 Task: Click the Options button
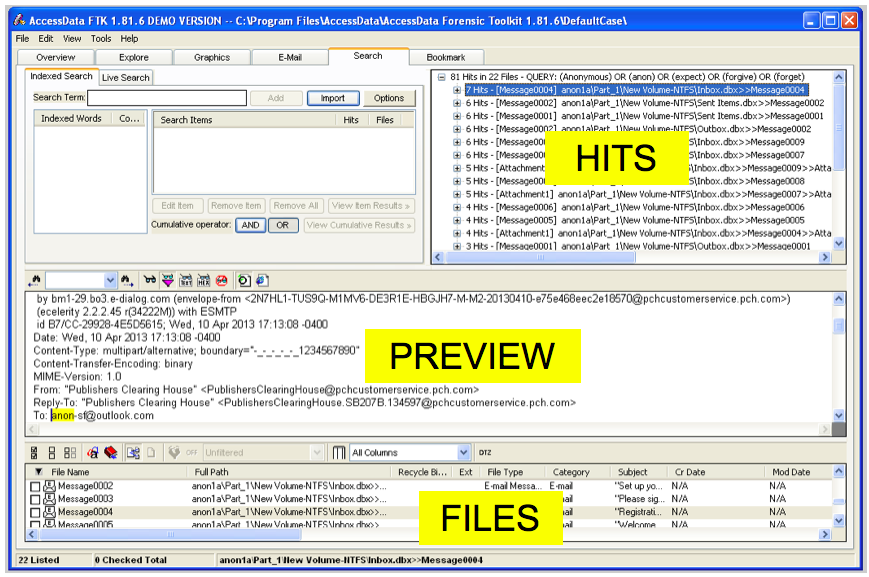[x=389, y=98]
